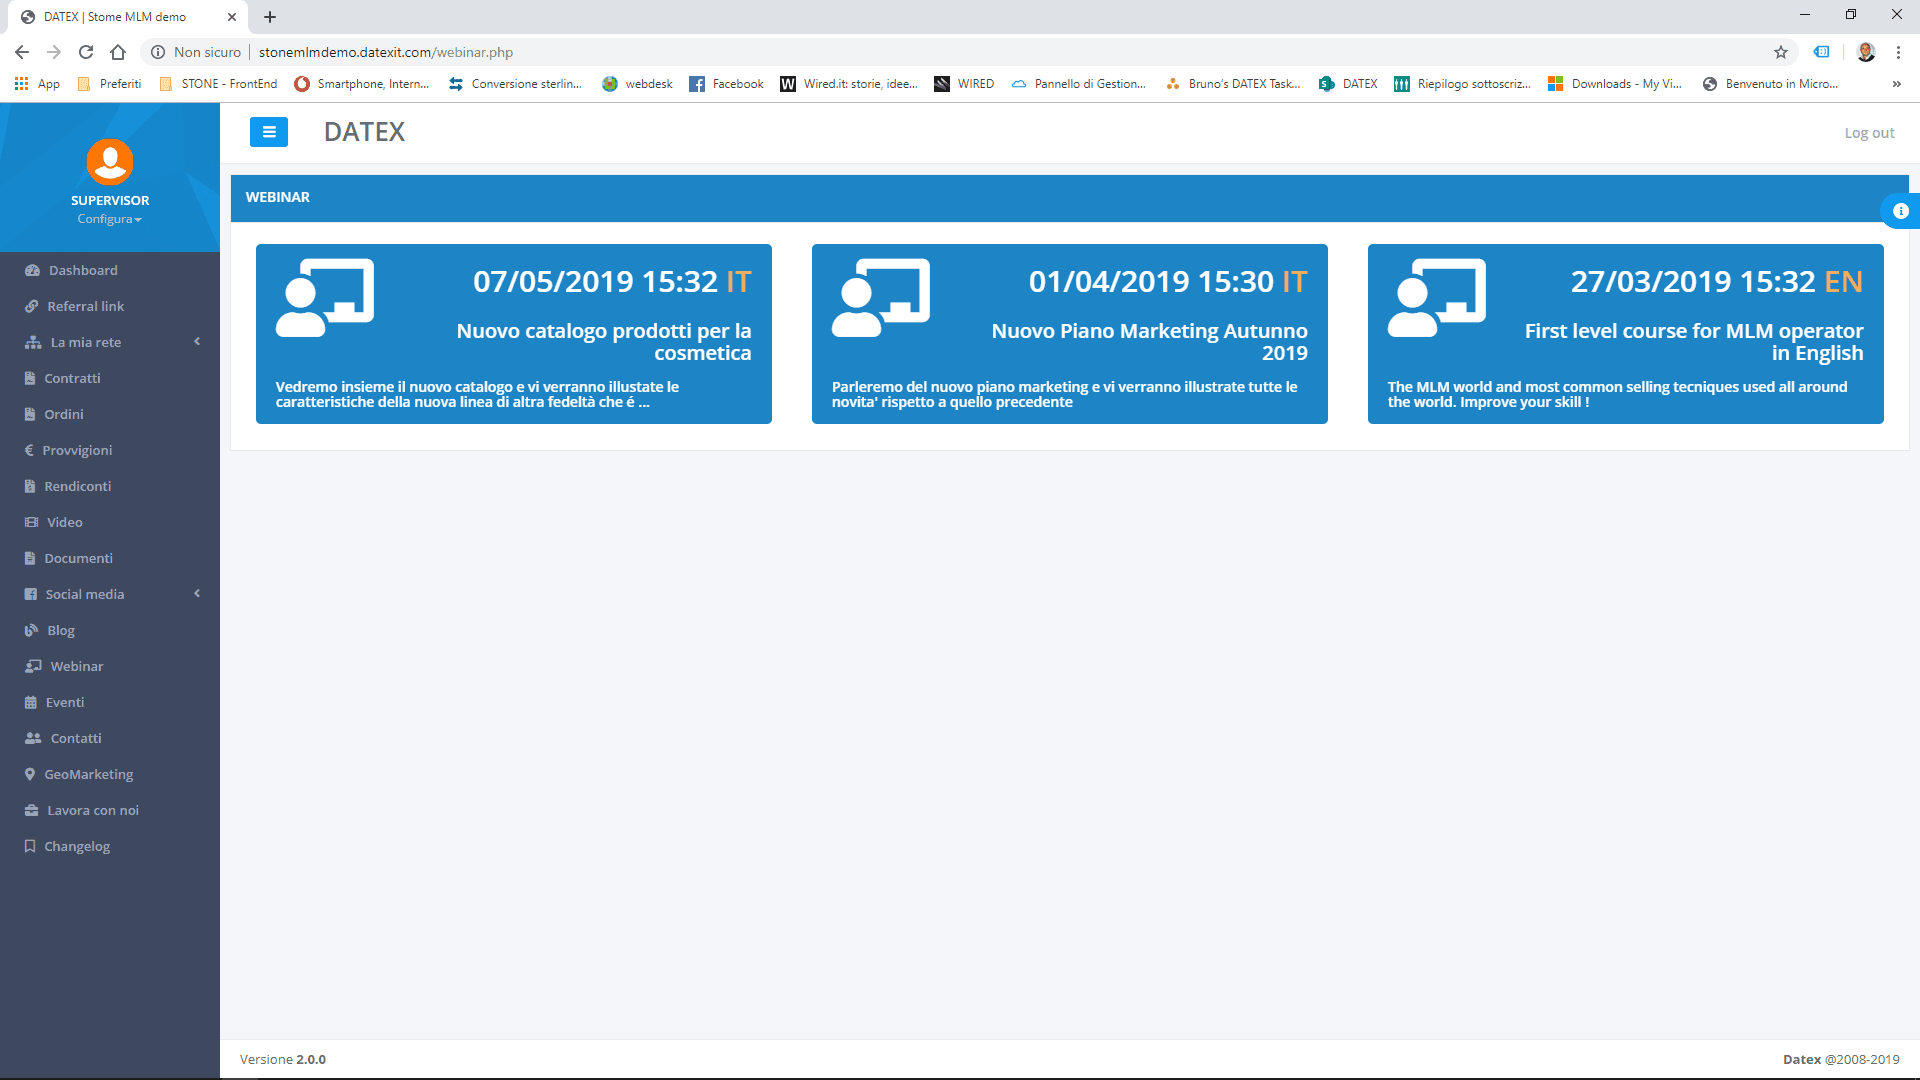Click the Contratti document icon
1920x1080 pixels.
(x=30, y=378)
